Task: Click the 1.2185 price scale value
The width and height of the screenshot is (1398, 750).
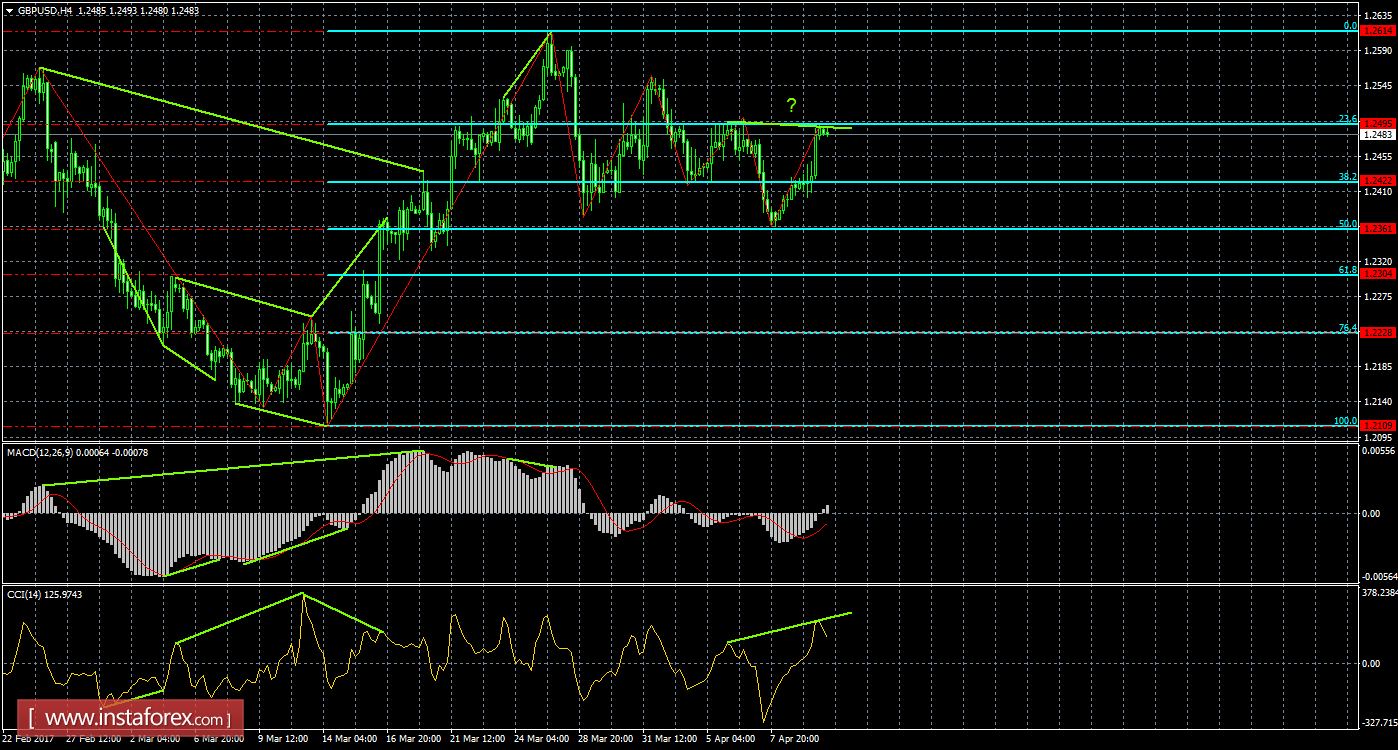Action: (1378, 367)
